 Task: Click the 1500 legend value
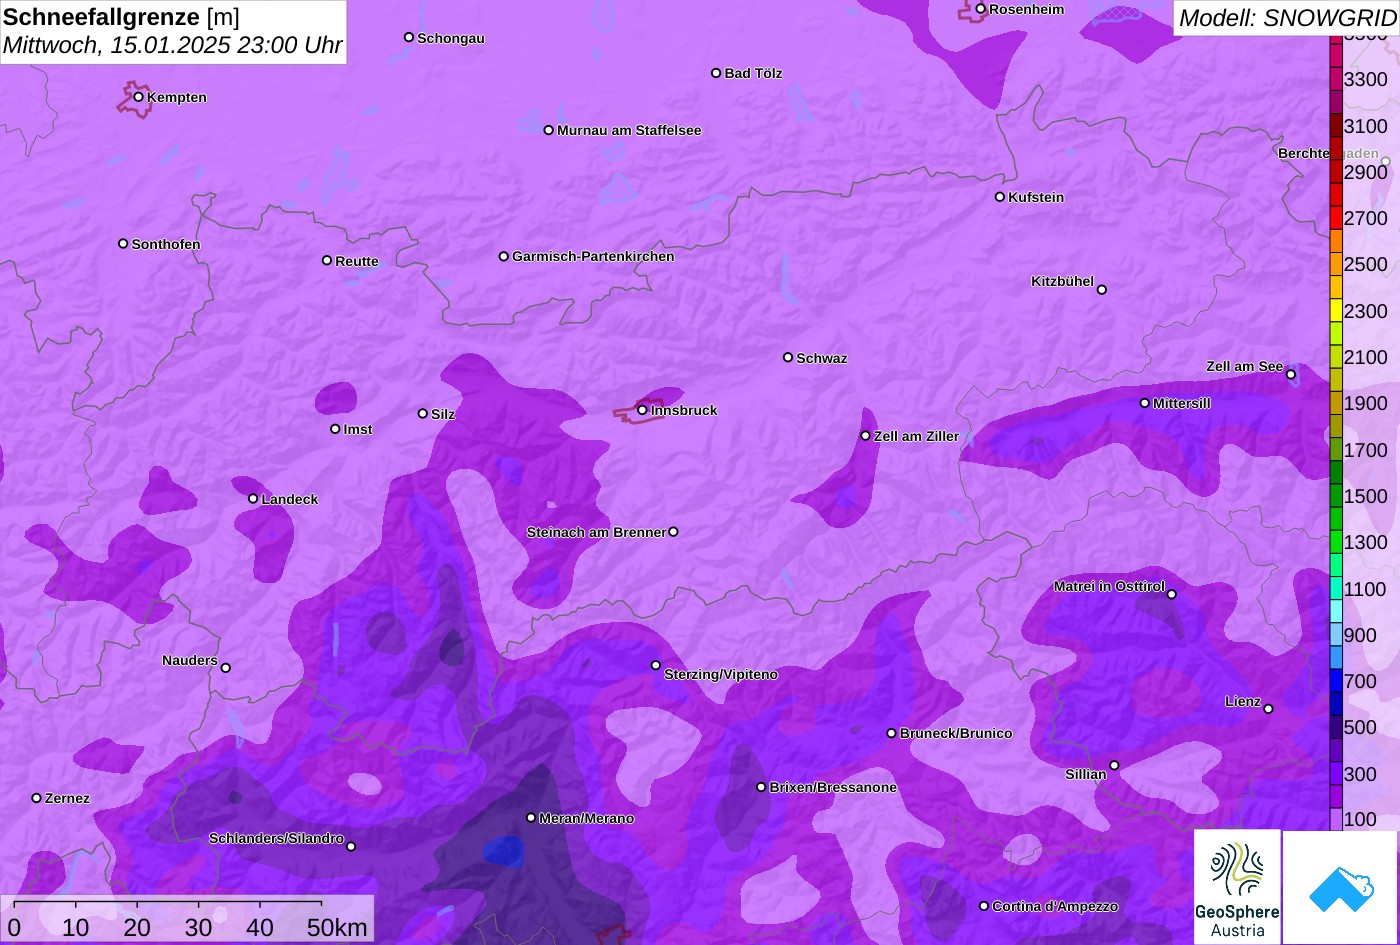[1366, 496]
